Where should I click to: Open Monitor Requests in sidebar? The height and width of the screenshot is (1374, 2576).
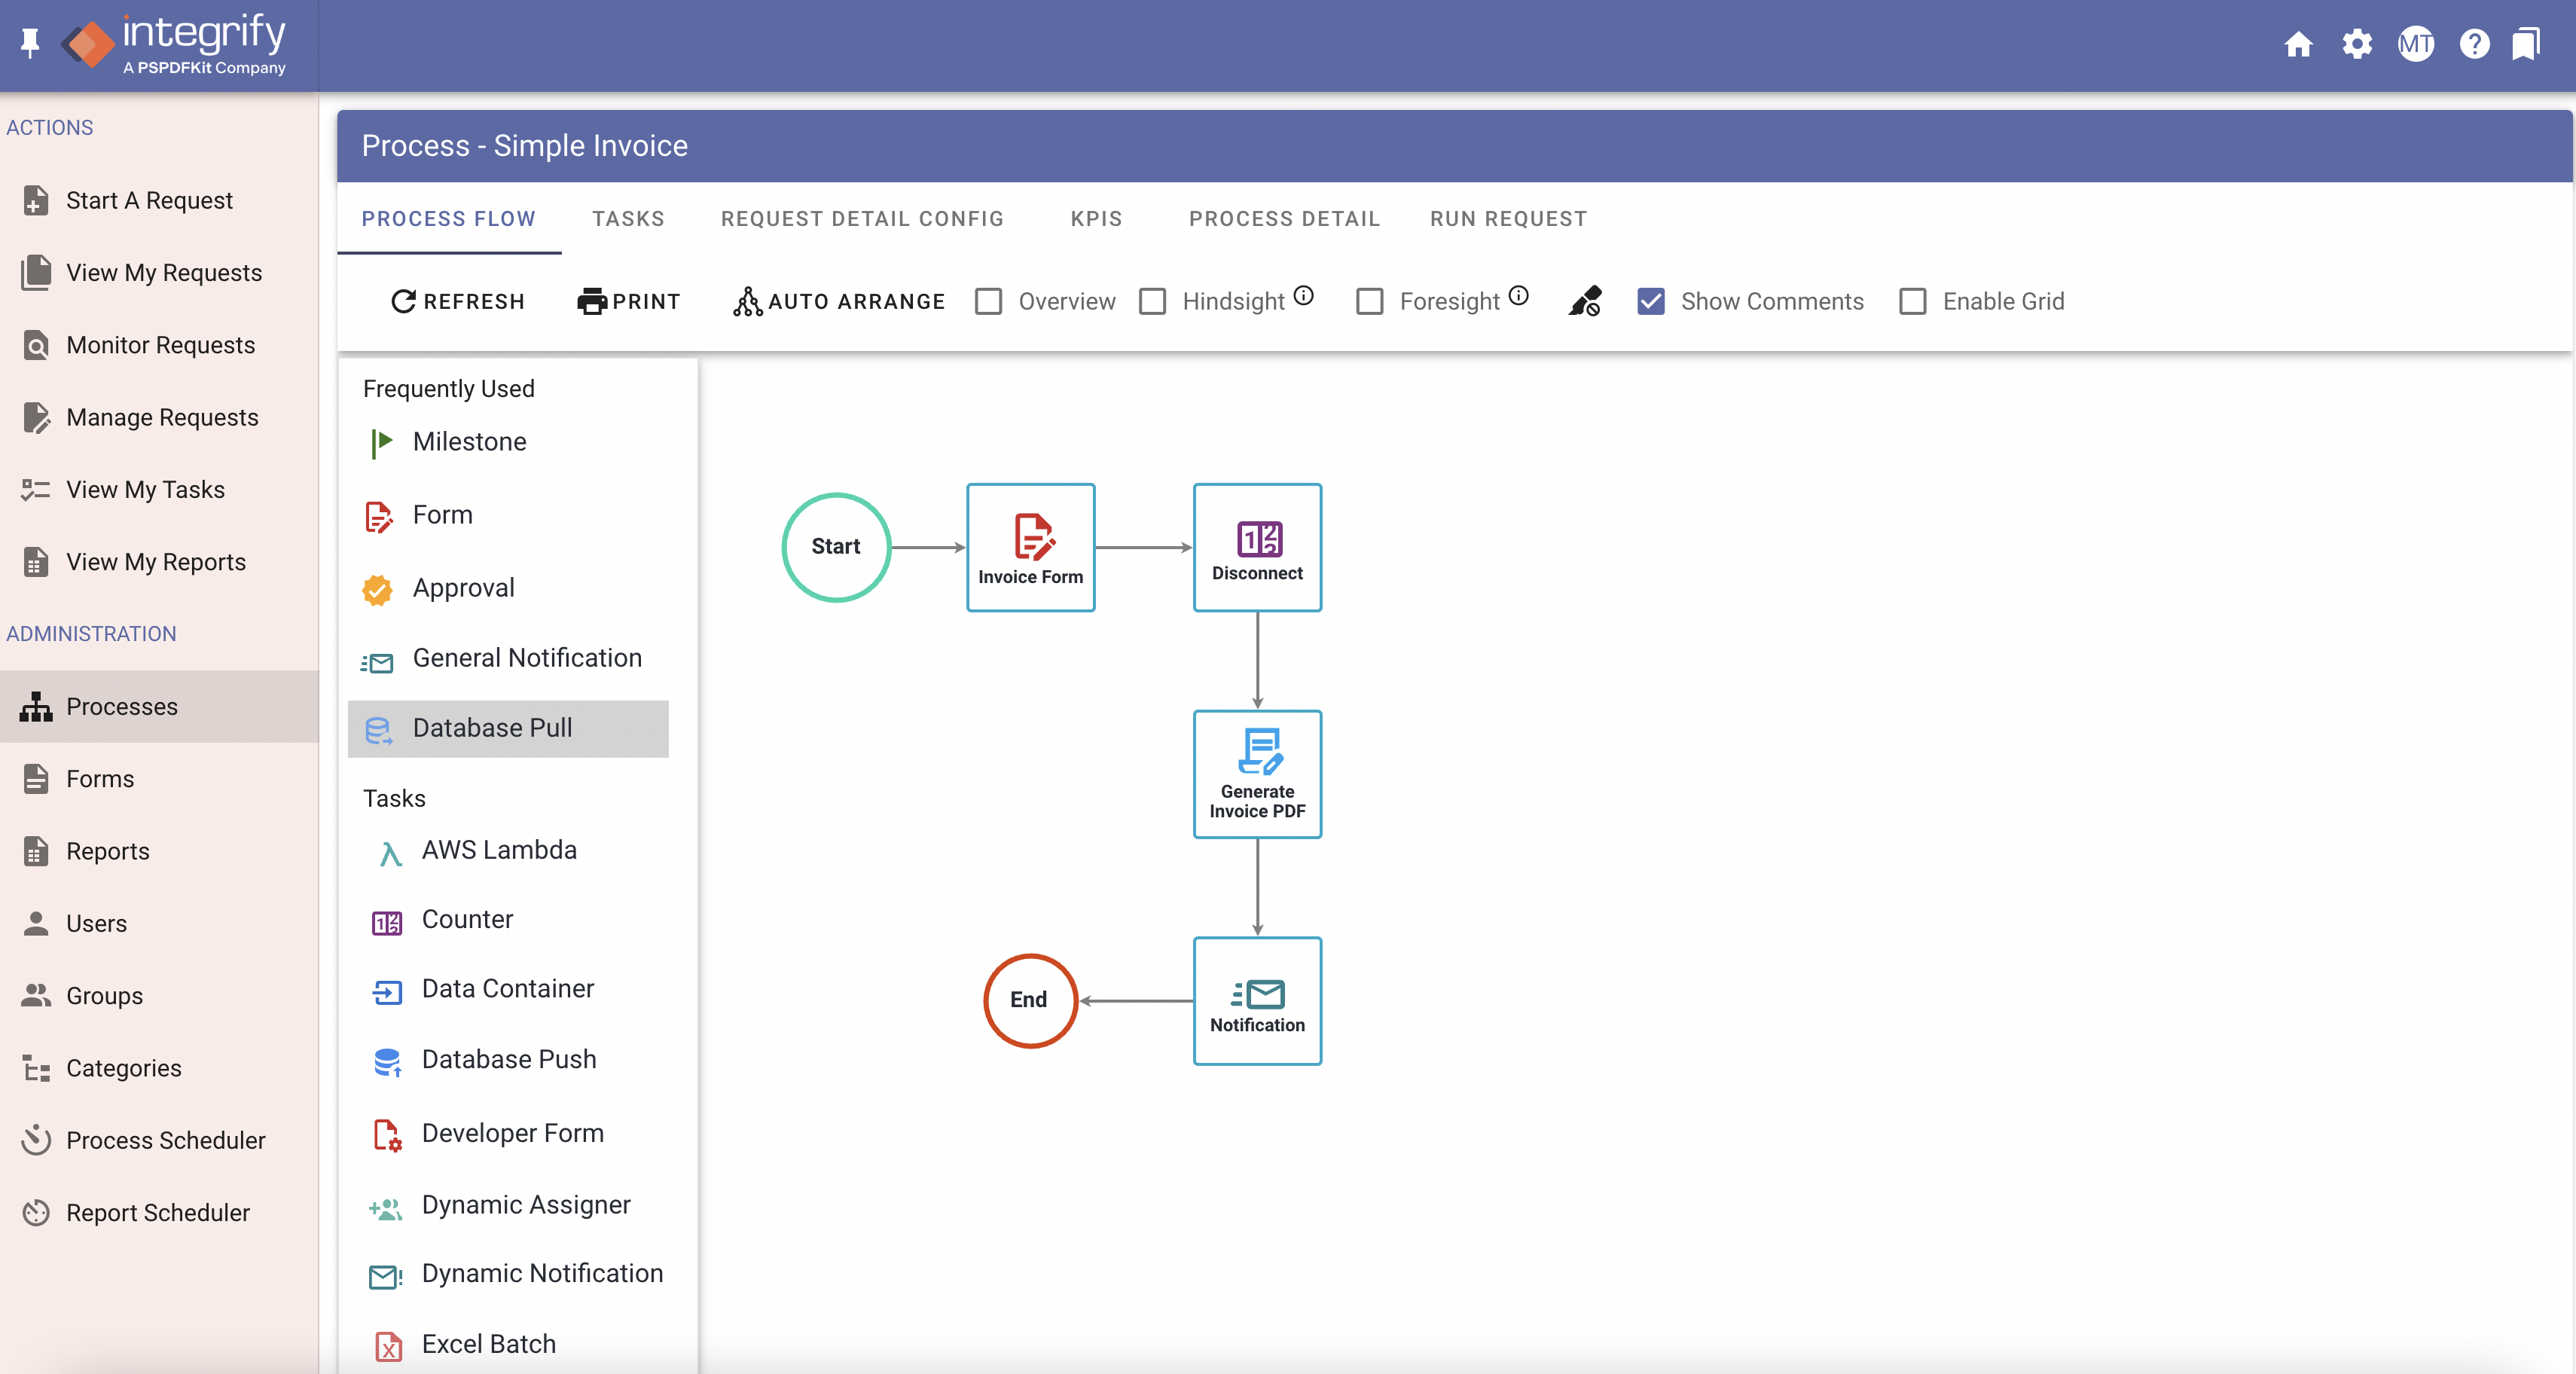tap(159, 346)
